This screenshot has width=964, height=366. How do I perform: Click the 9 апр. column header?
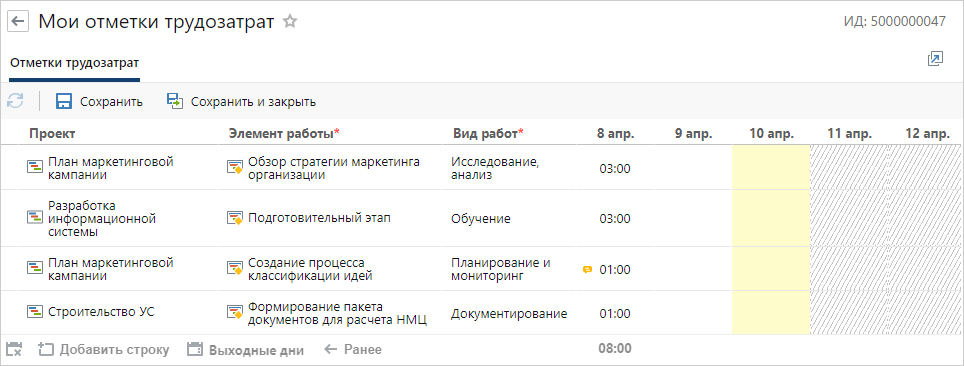point(693,133)
